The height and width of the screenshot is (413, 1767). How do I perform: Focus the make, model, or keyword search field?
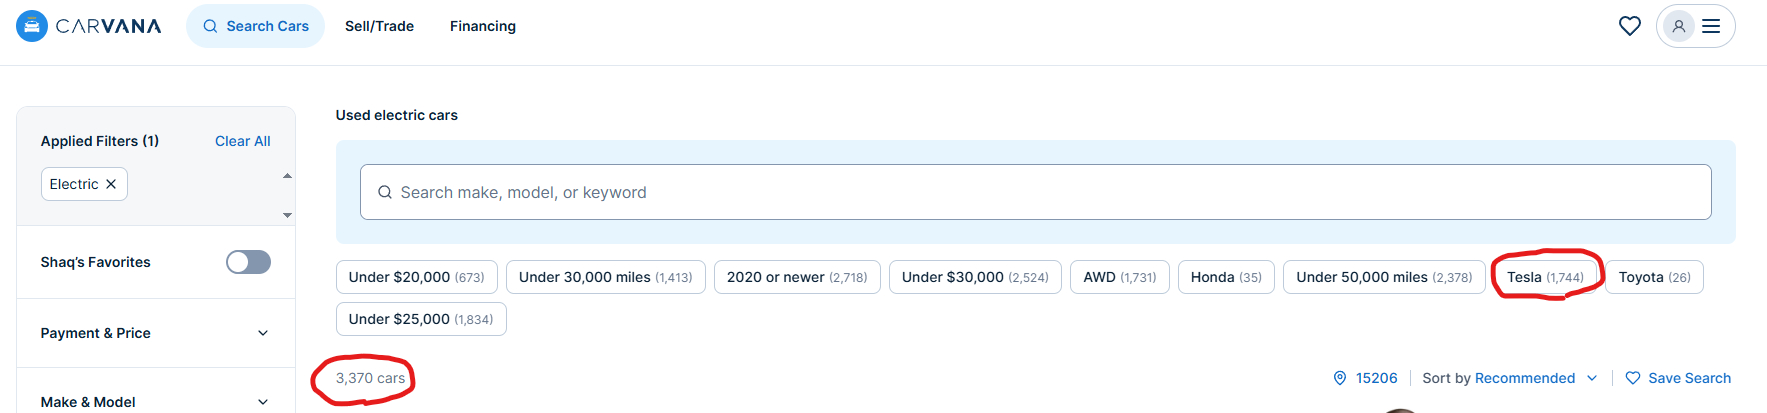[1035, 192]
